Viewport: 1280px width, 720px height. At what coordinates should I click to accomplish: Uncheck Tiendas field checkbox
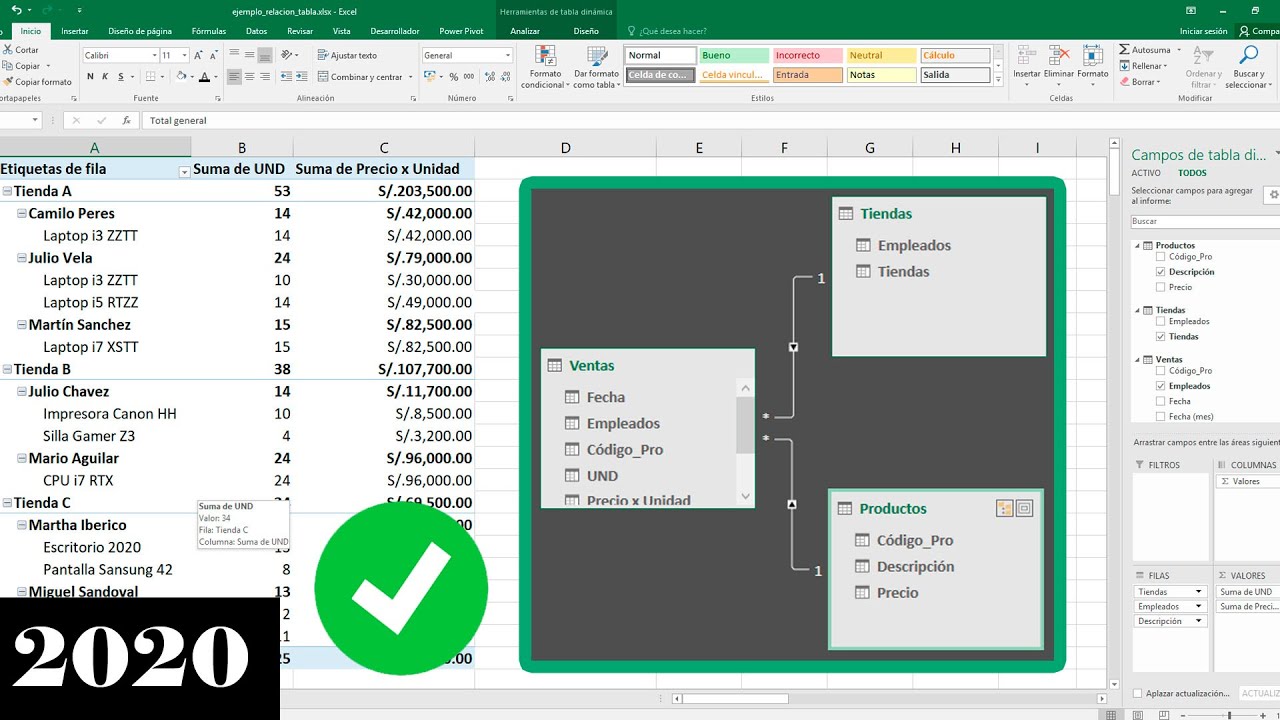point(1160,337)
